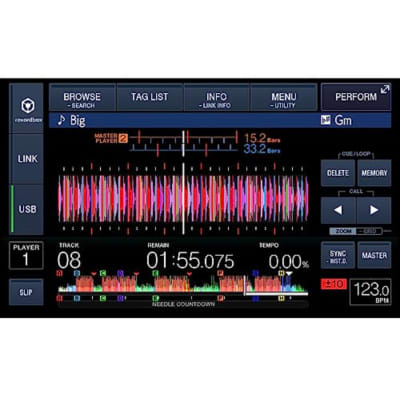This screenshot has height=400, width=400.
Task: Select yellow hot cue H above overview waveform
Action: tap(281, 273)
